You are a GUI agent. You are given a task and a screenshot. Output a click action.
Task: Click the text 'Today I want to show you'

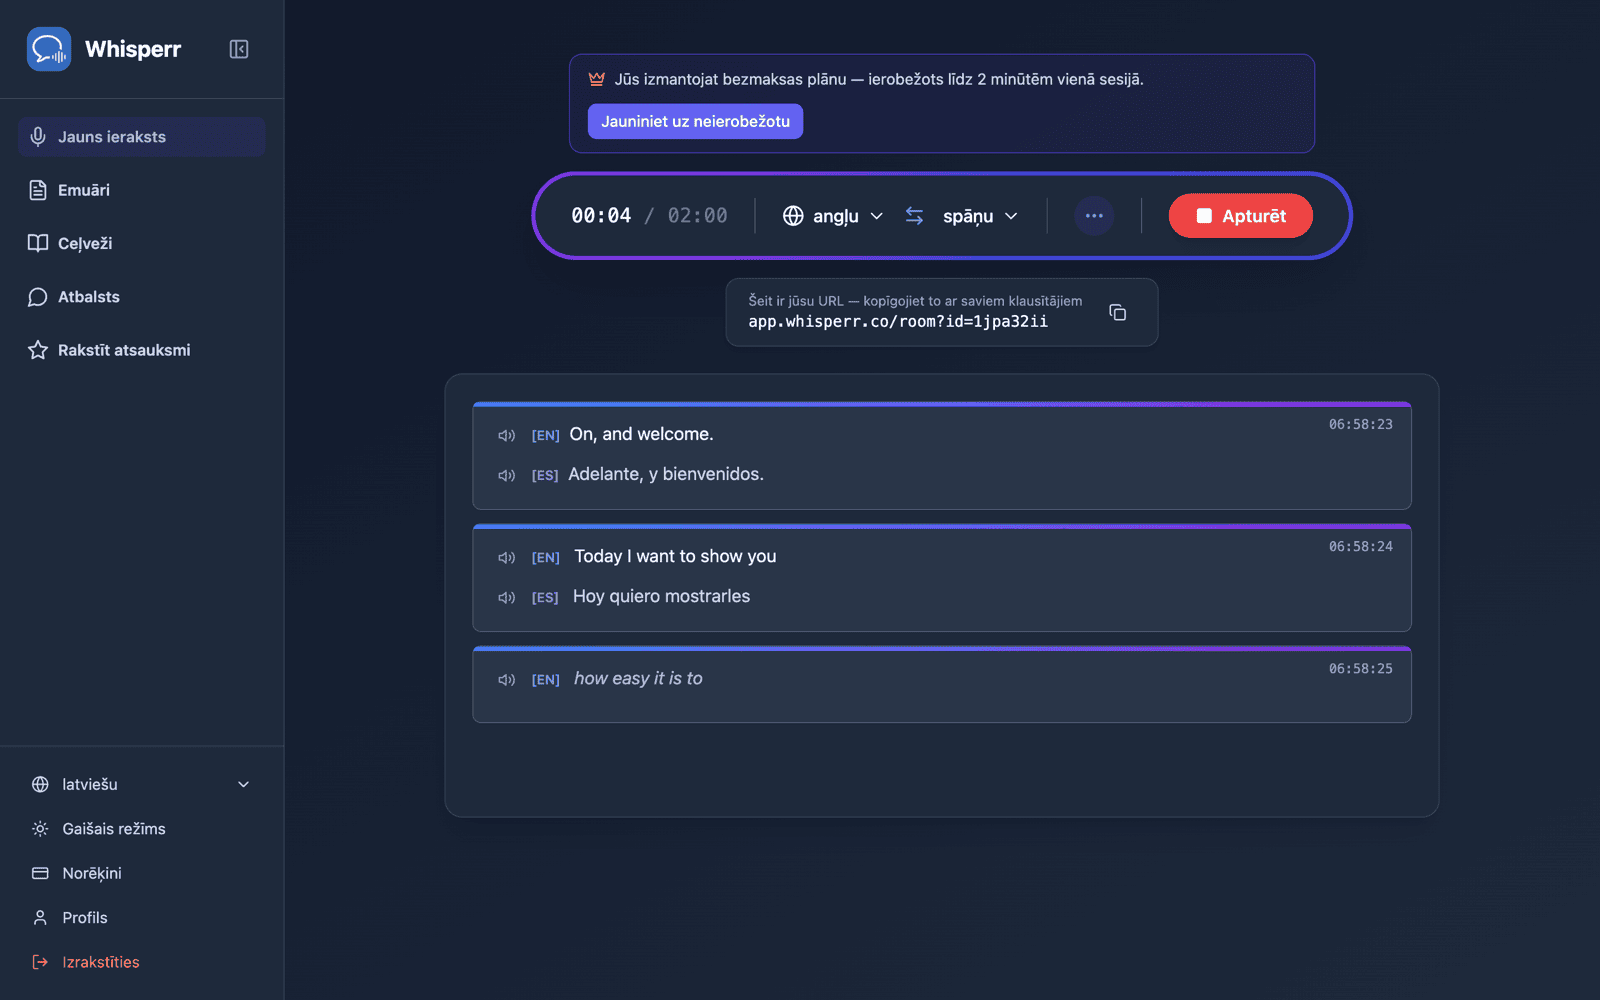coord(675,556)
